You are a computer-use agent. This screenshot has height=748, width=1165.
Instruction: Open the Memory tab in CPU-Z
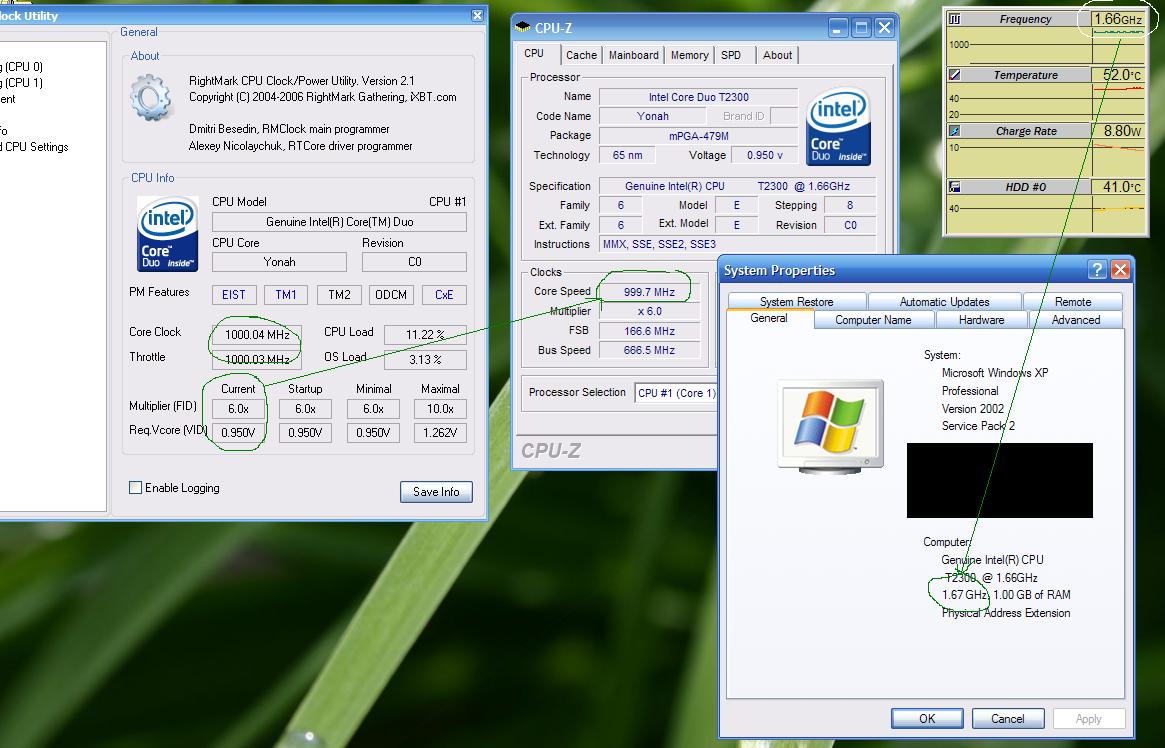coord(689,55)
